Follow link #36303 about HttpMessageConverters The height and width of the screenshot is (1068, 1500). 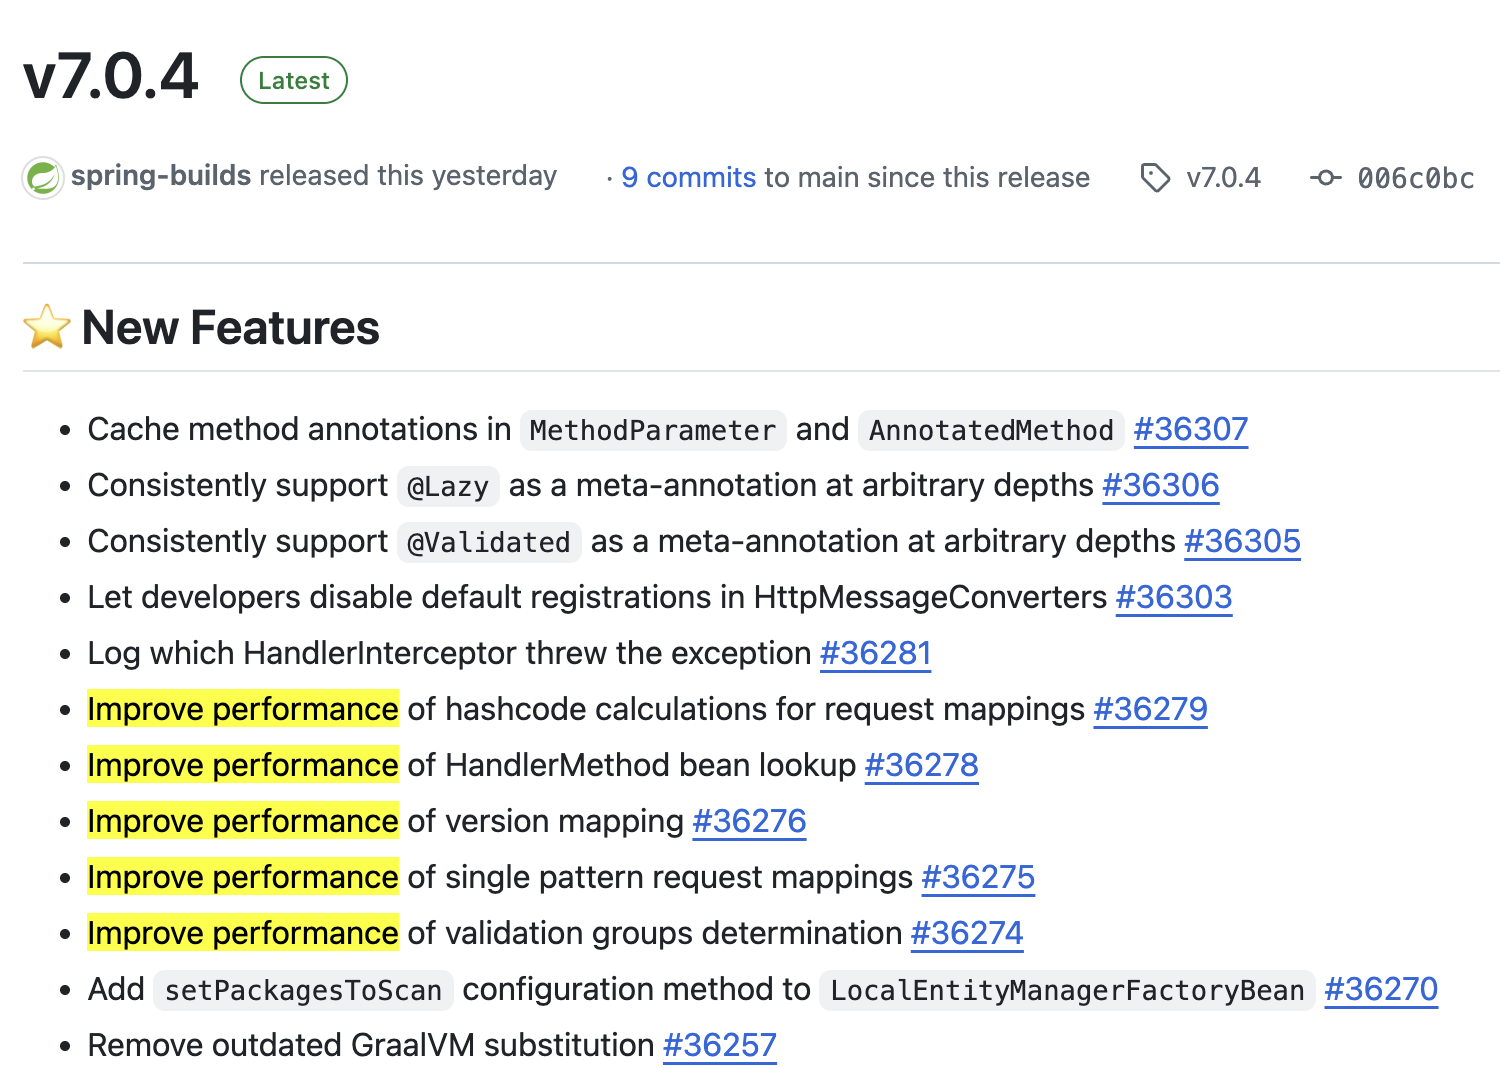[x=1173, y=597]
